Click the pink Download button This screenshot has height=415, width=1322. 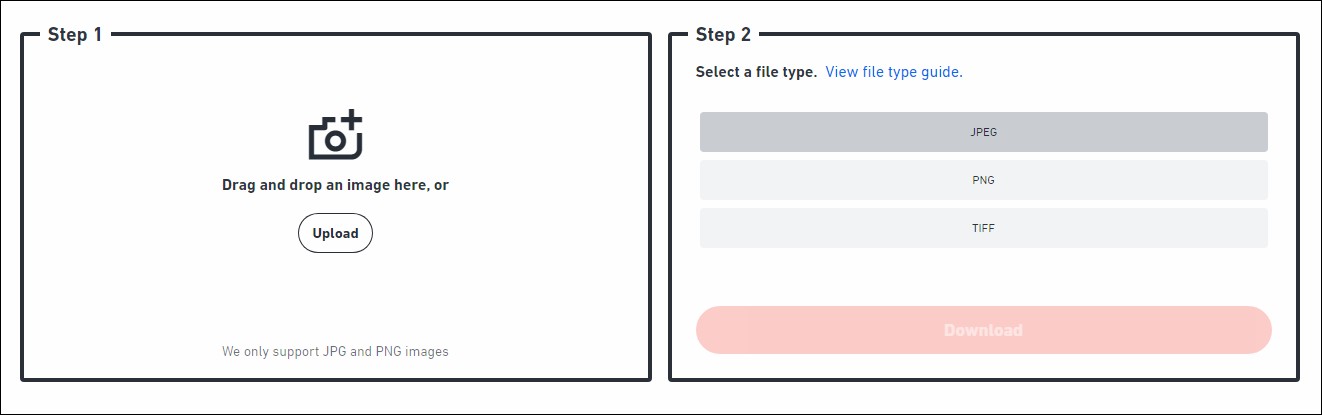[x=983, y=330]
